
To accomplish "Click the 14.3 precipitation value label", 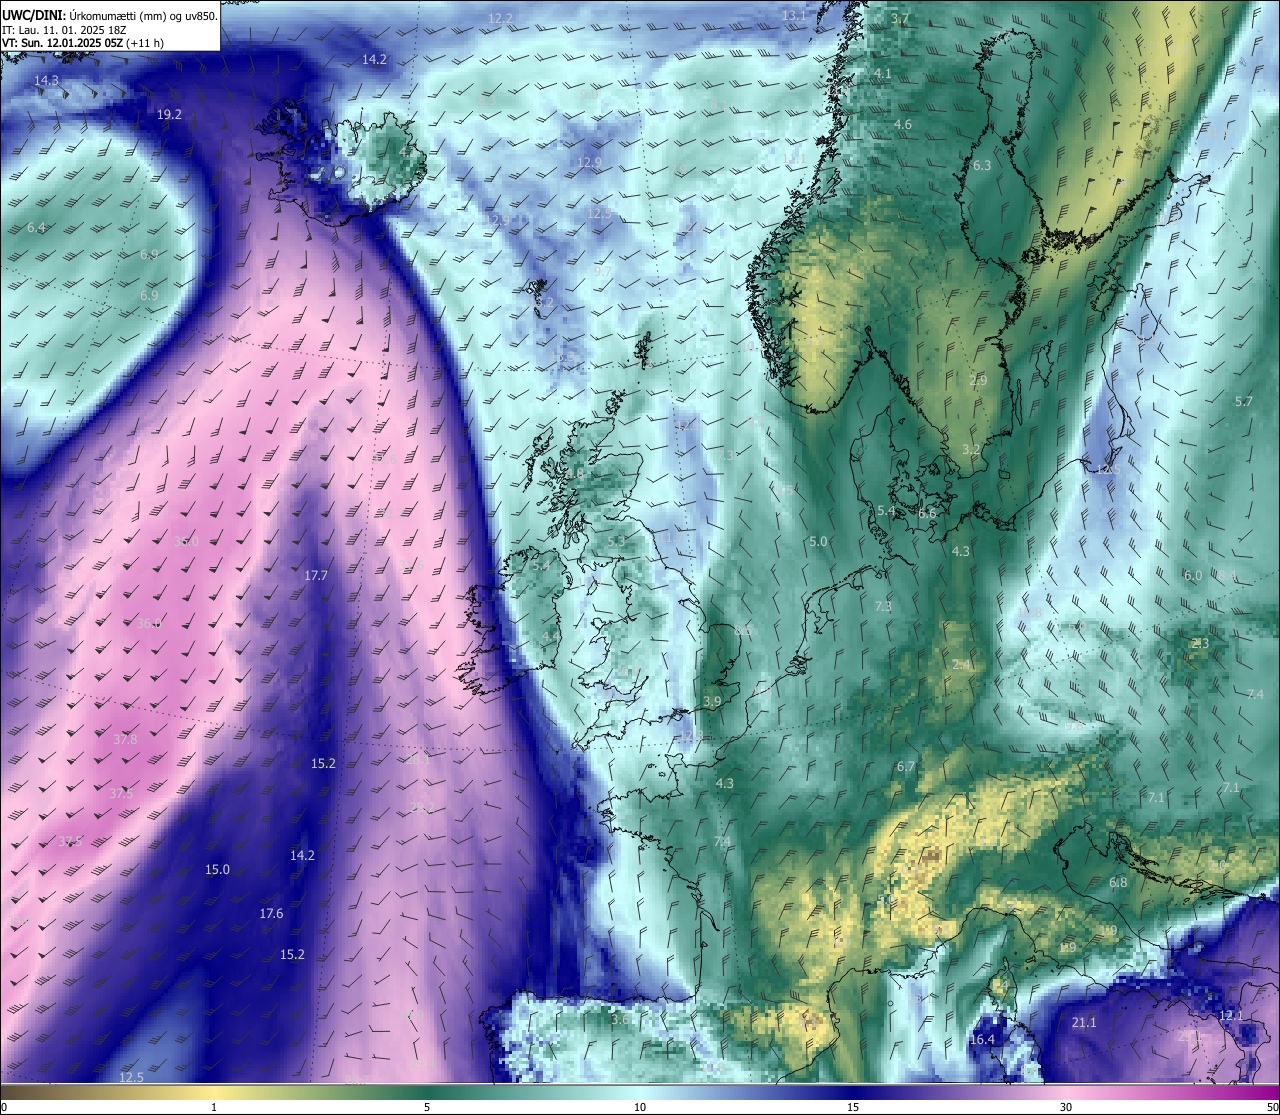I will tap(46, 80).
